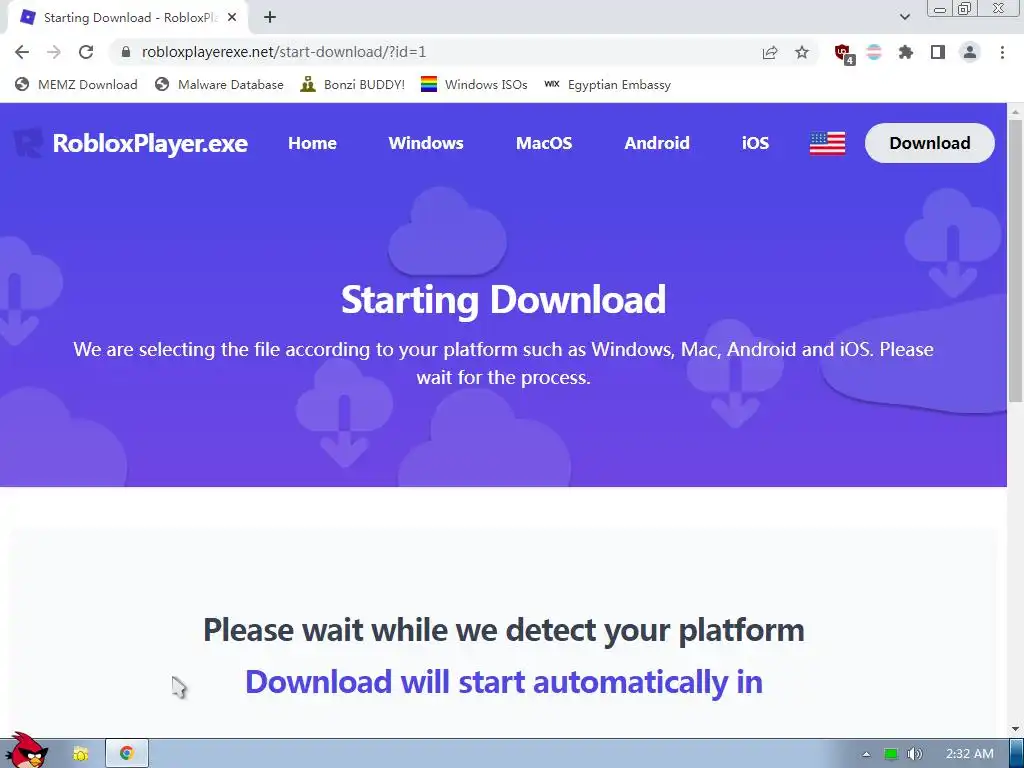
Task: Click the green network tray icon
Action: point(891,754)
